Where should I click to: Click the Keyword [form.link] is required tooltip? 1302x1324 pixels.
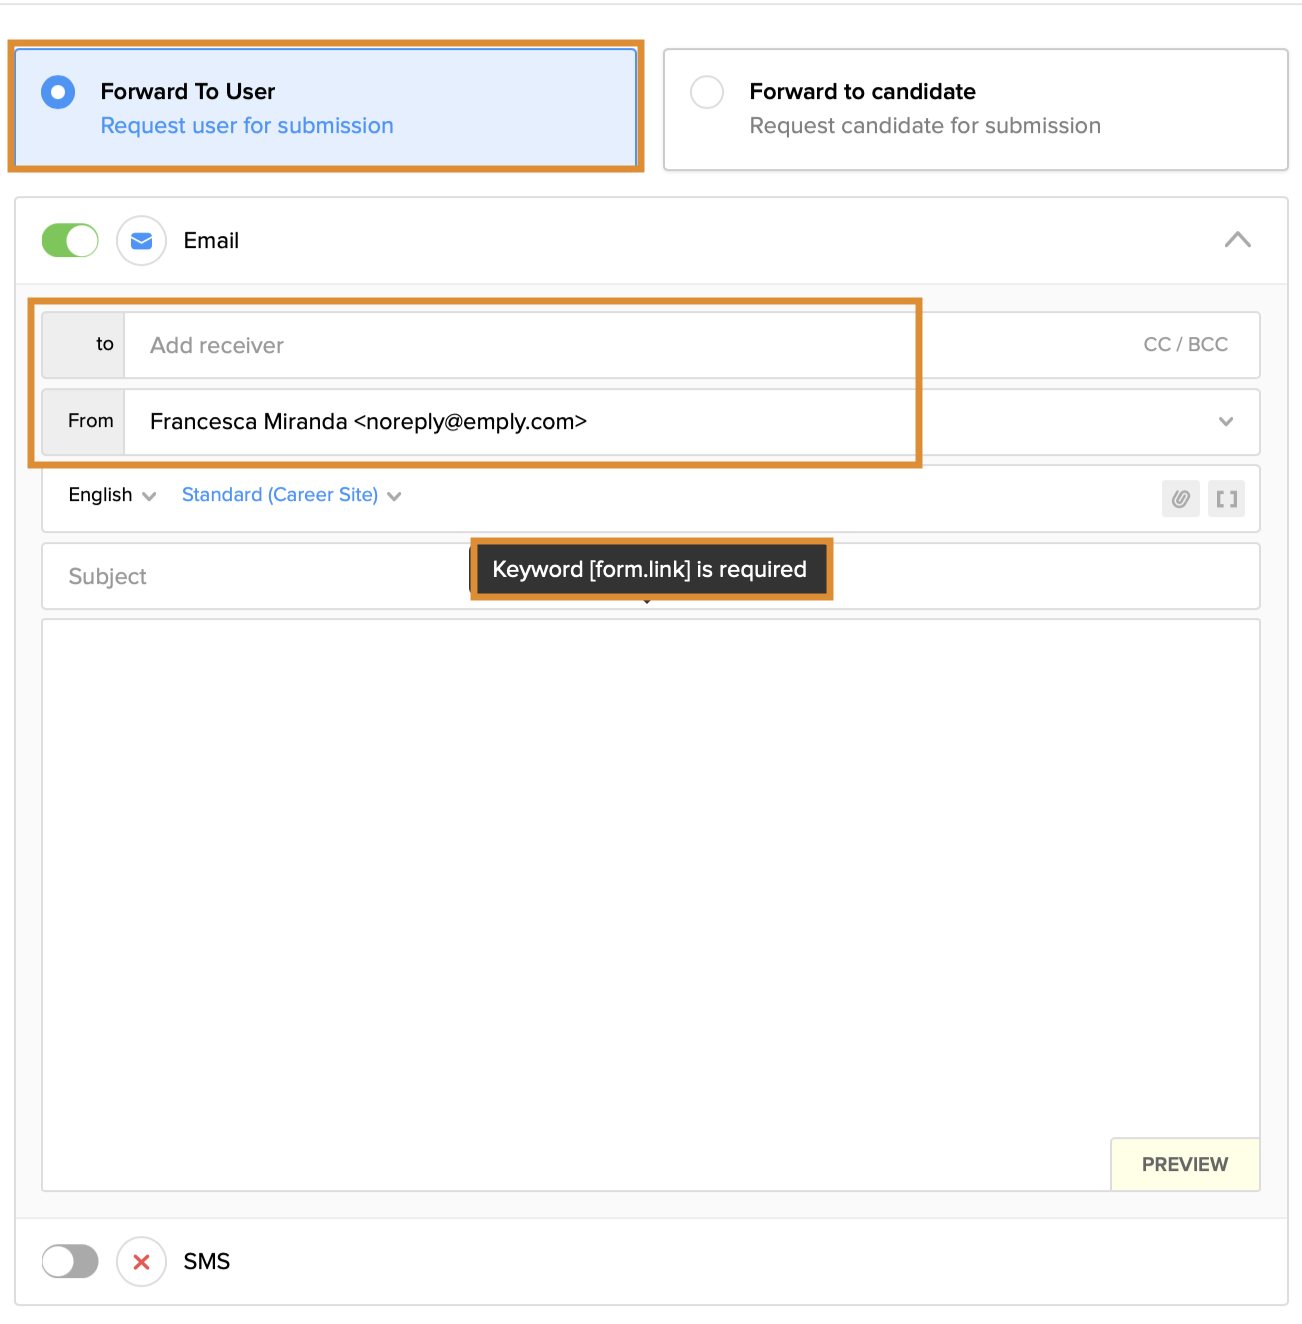(x=649, y=570)
